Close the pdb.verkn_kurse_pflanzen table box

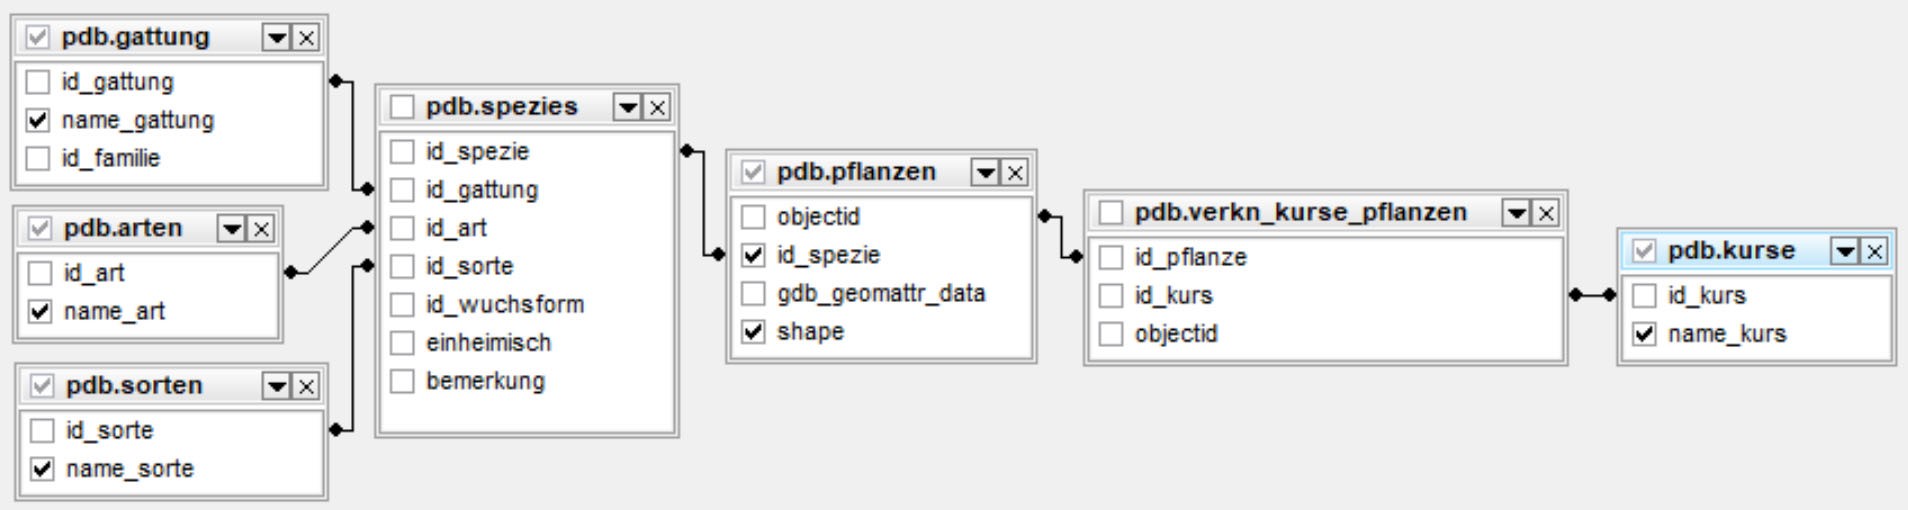click(x=1546, y=213)
